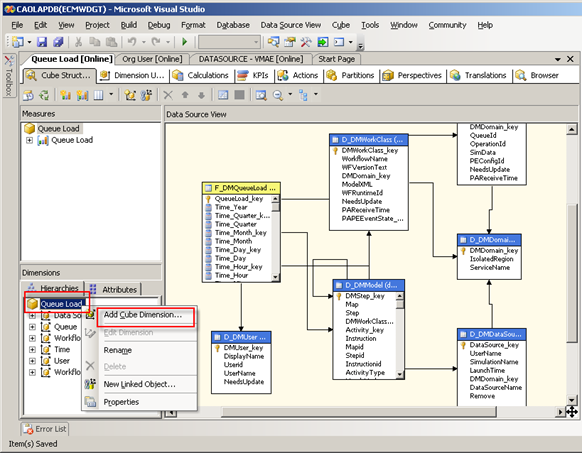Choose Rename in the context menu
This screenshot has width=582, height=453.
[118, 350]
